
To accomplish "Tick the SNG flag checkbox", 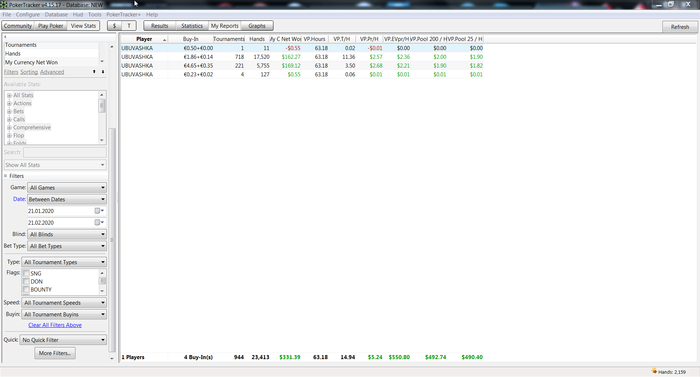I will [26, 273].
